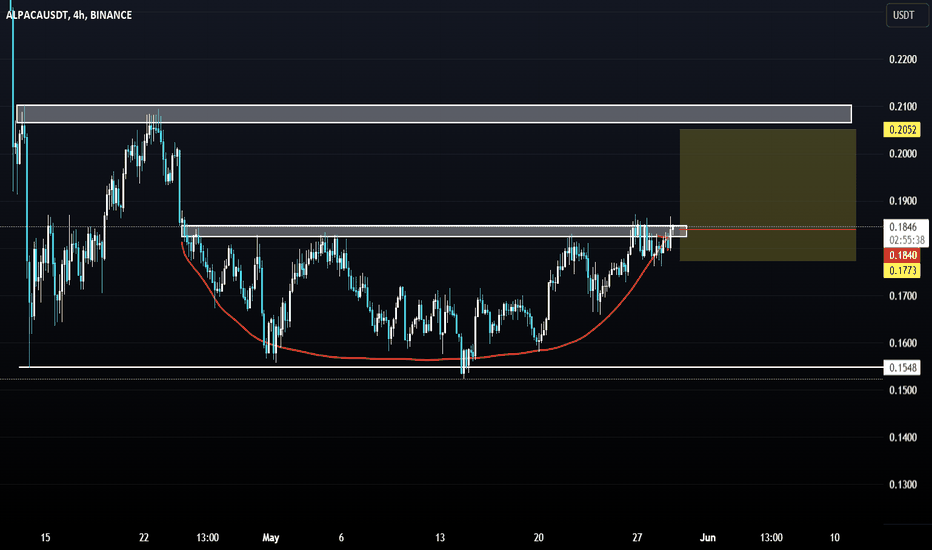Image resolution: width=932 pixels, height=550 pixels.
Task: Click the 13 date on time axis
Action: [x=440, y=538]
